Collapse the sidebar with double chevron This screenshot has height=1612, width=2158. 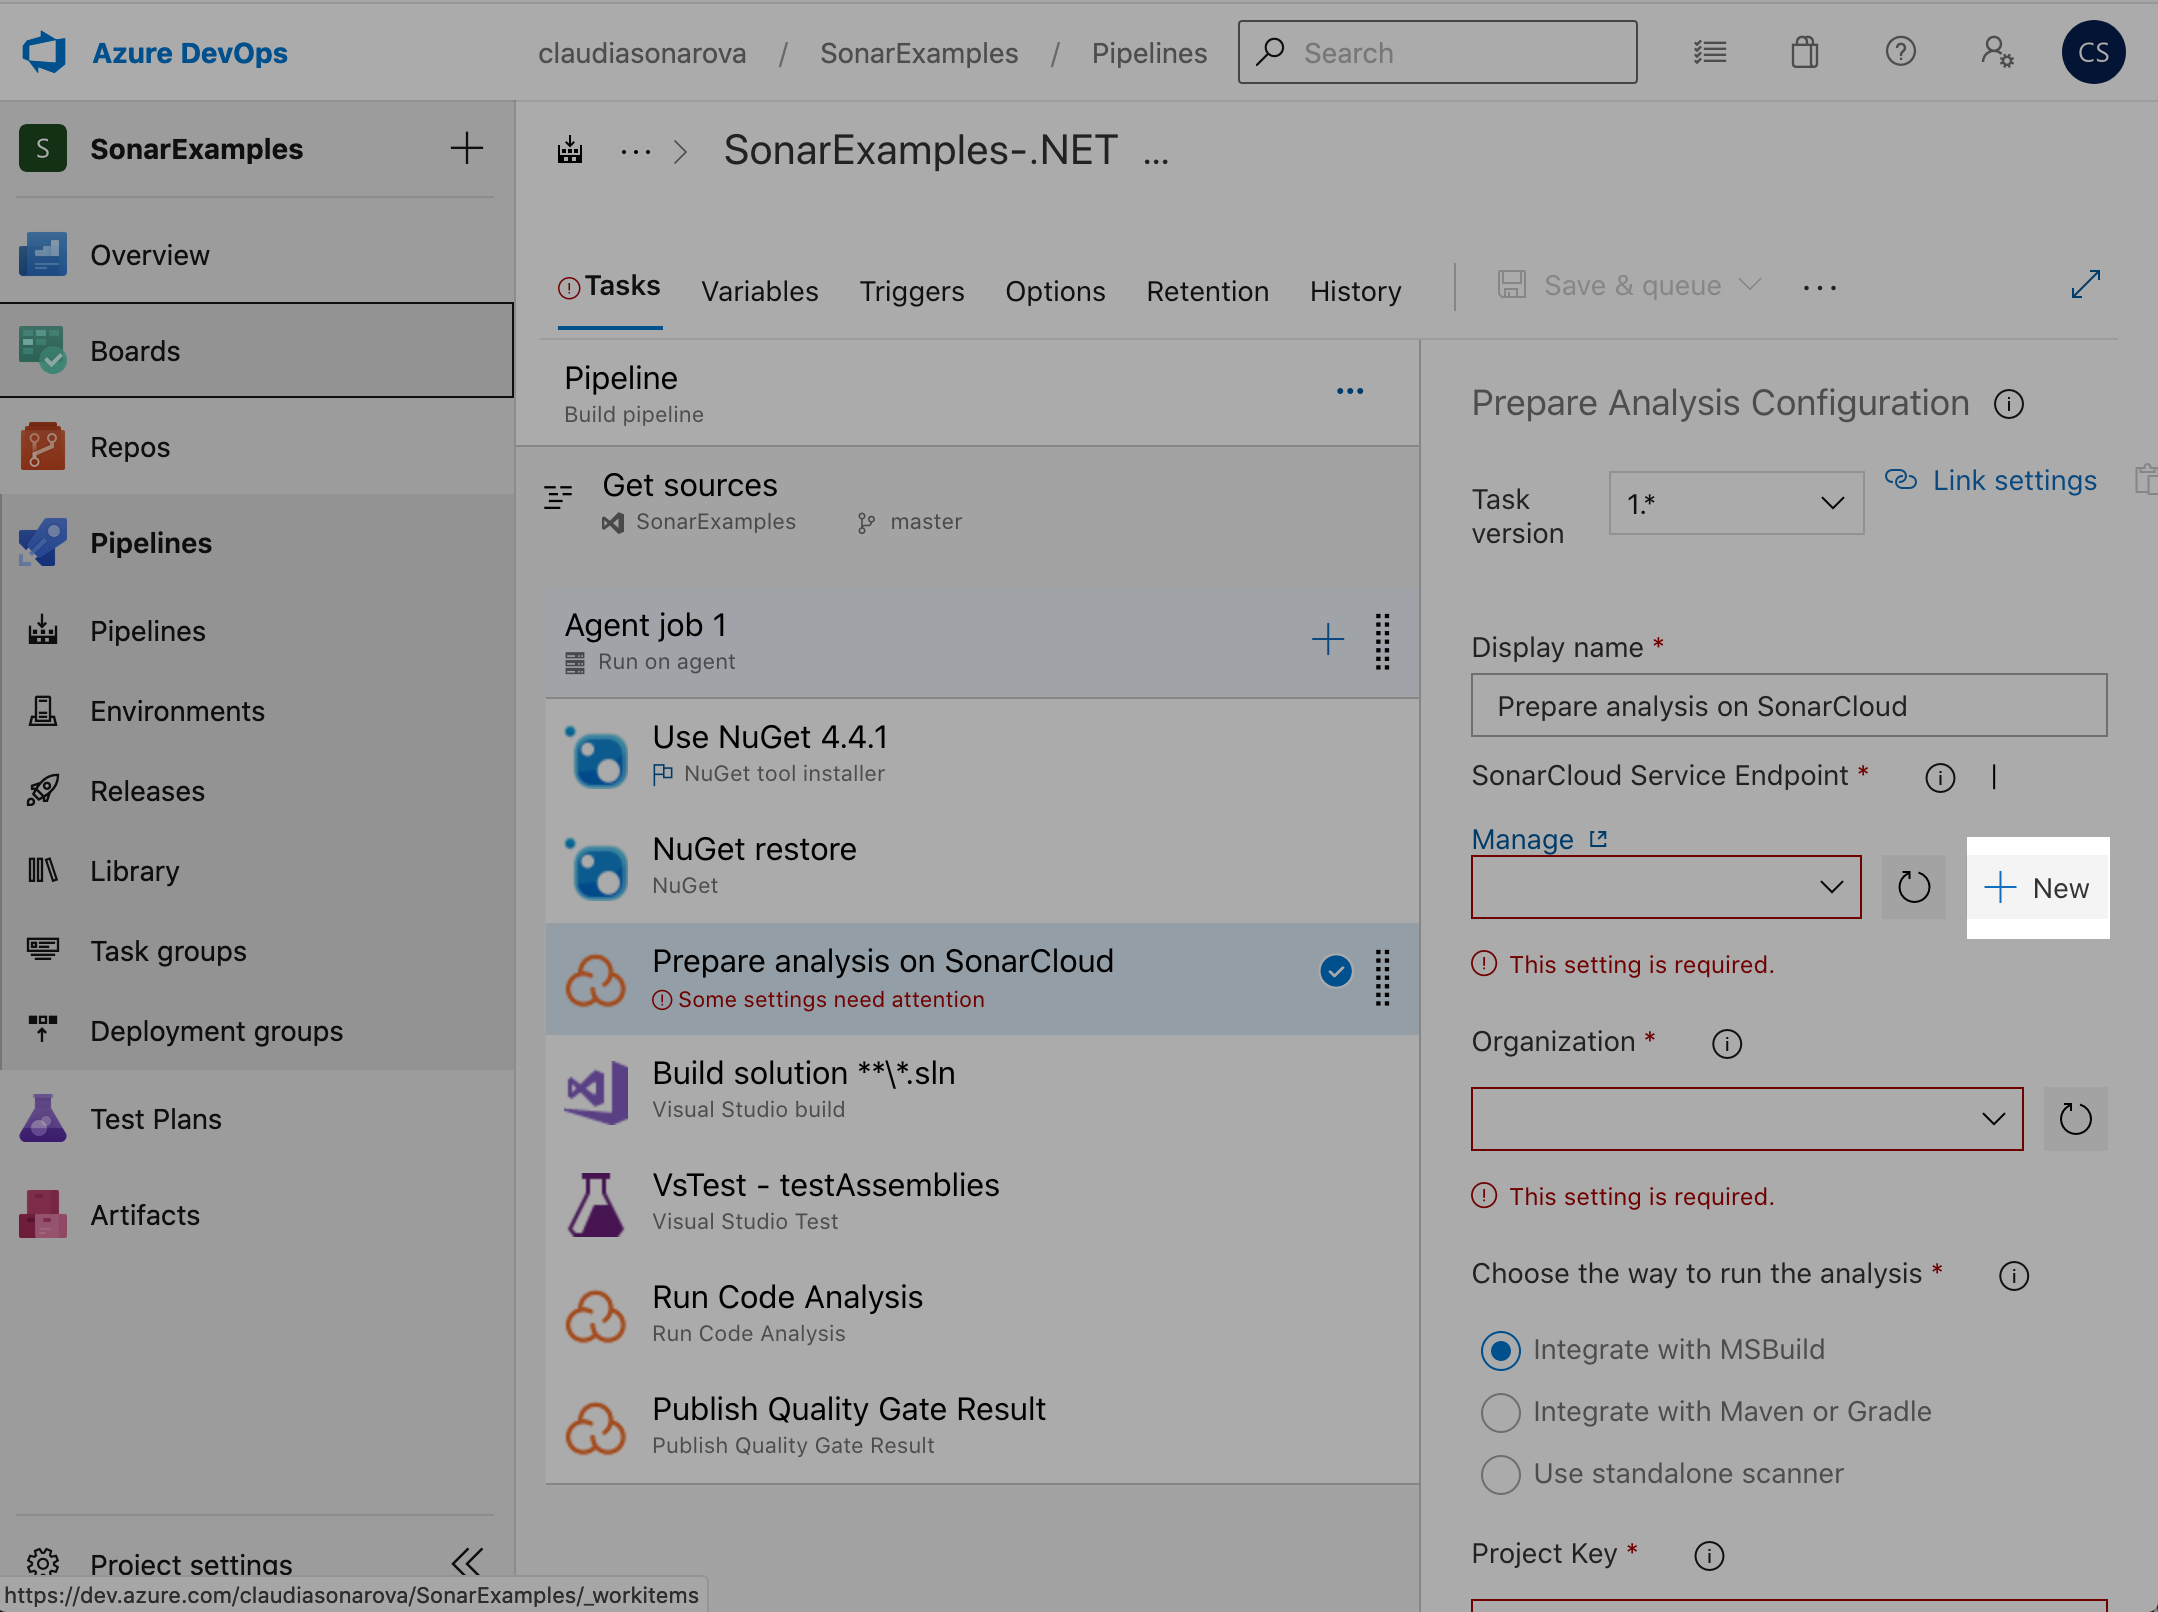pyautogui.click(x=467, y=1562)
